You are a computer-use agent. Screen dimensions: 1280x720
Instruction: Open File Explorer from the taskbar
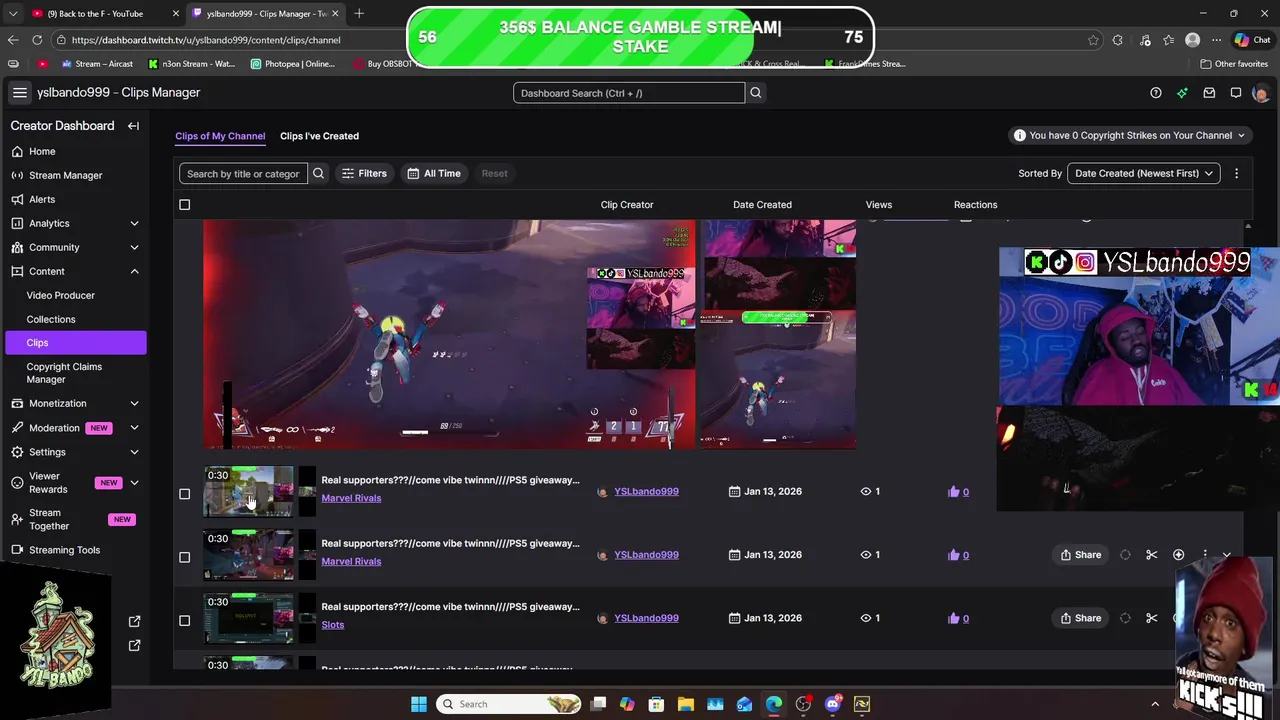[685, 704]
